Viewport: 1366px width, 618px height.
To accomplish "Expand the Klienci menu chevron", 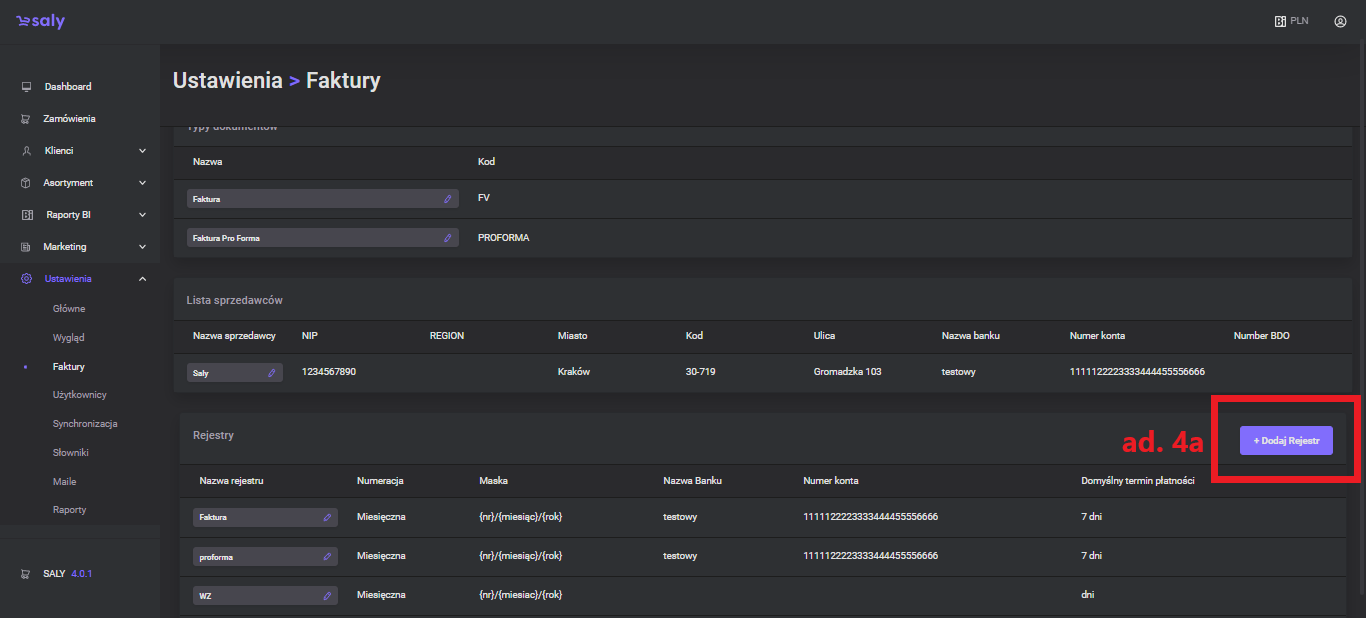I will [142, 151].
